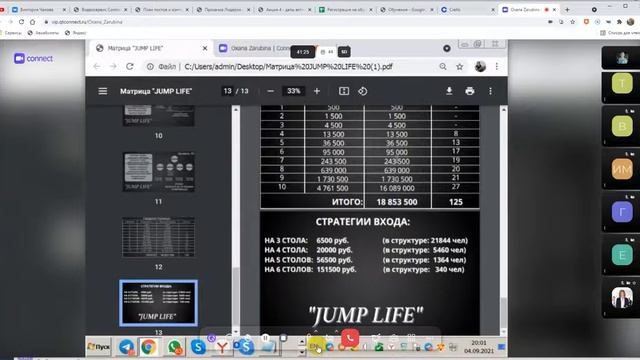Close the Матрица JUMP LIFE tab

coord(205,48)
